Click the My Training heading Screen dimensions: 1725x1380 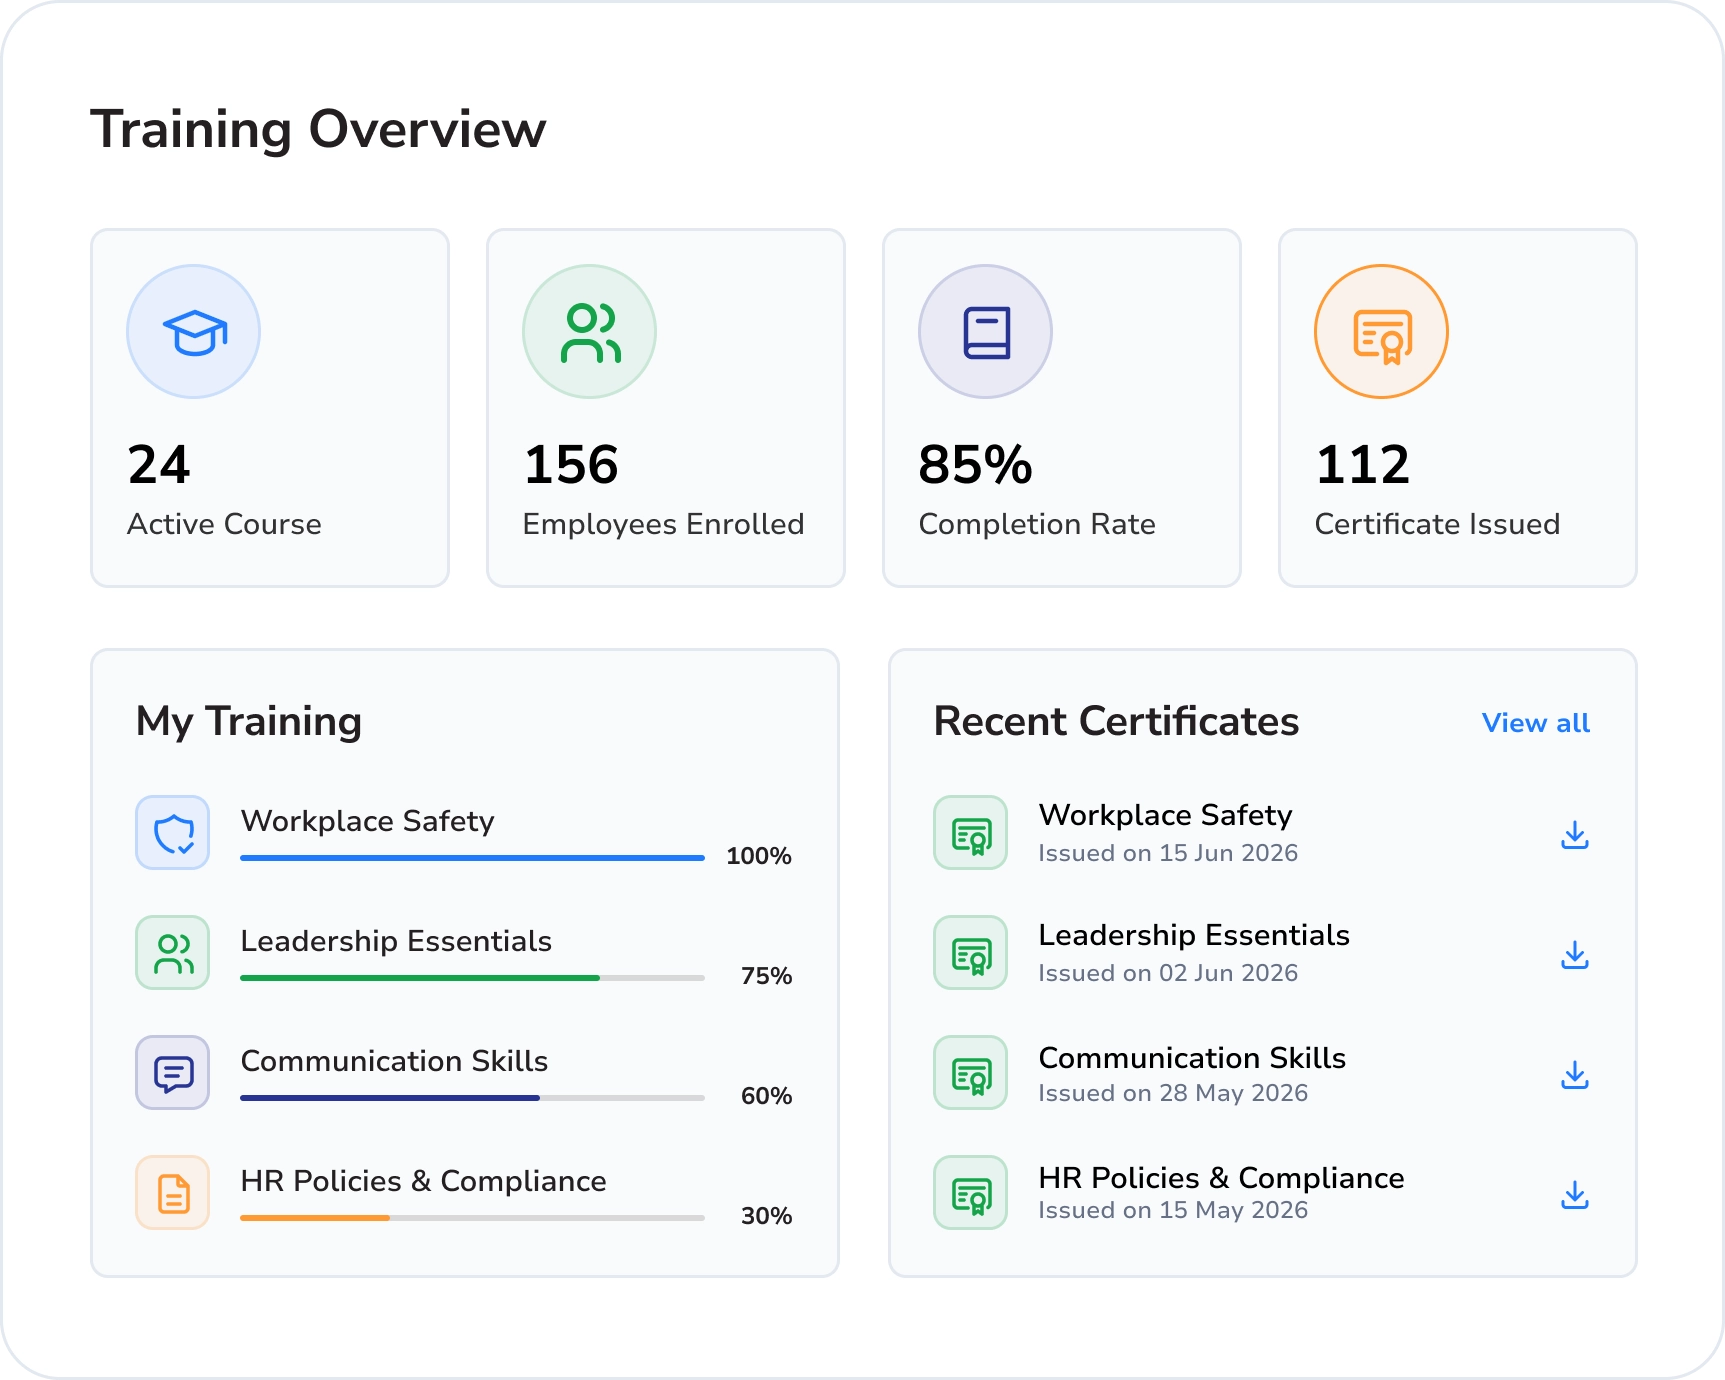(249, 722)
